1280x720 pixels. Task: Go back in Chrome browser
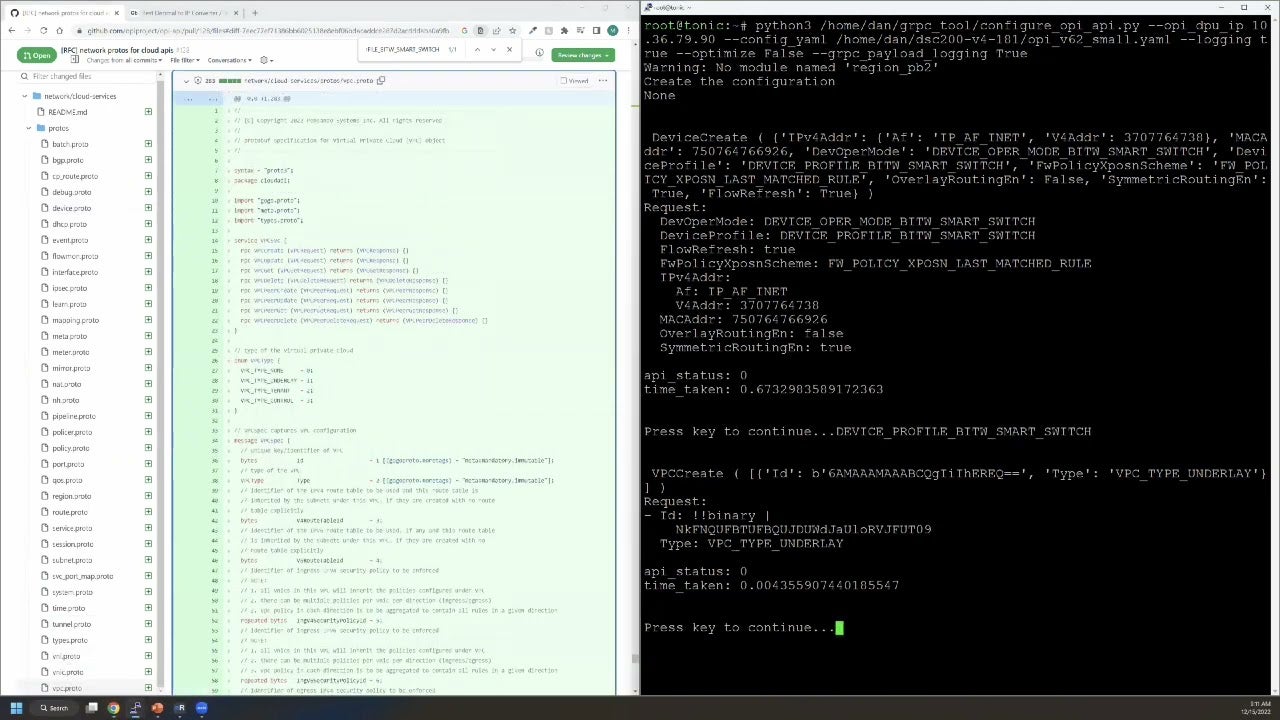pyautogui.click(x=11, y=31)
